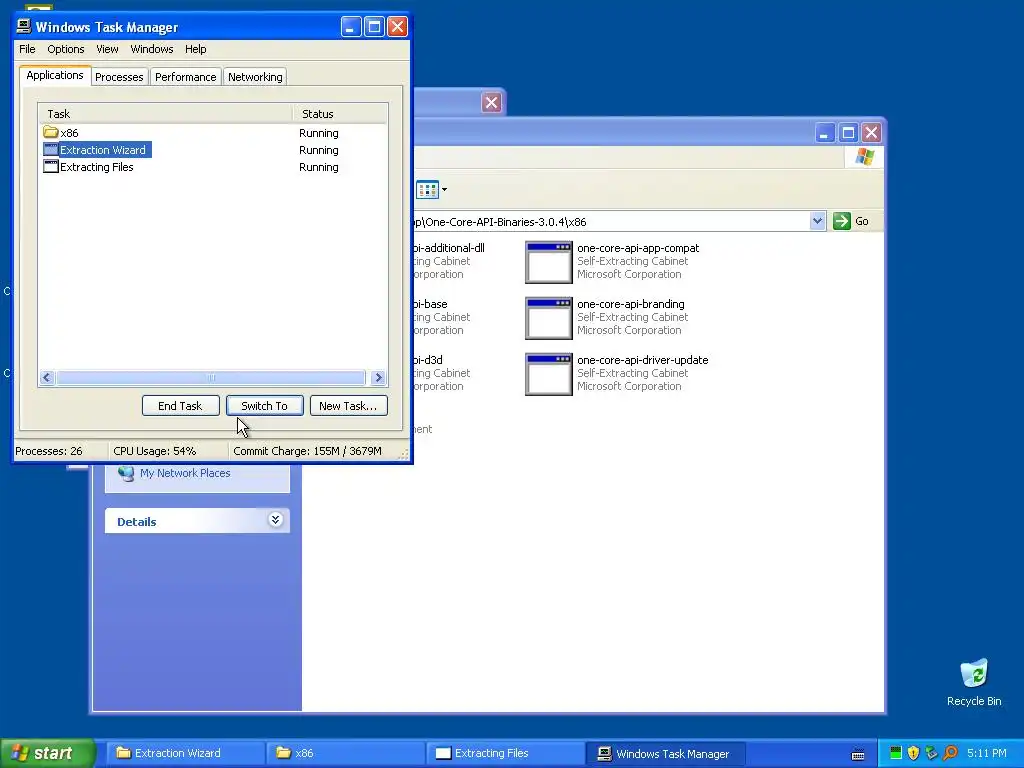This screenshot has height=768, width=1024.
Task: Minimize the x86 Explorer window
Action: (825, 133)
